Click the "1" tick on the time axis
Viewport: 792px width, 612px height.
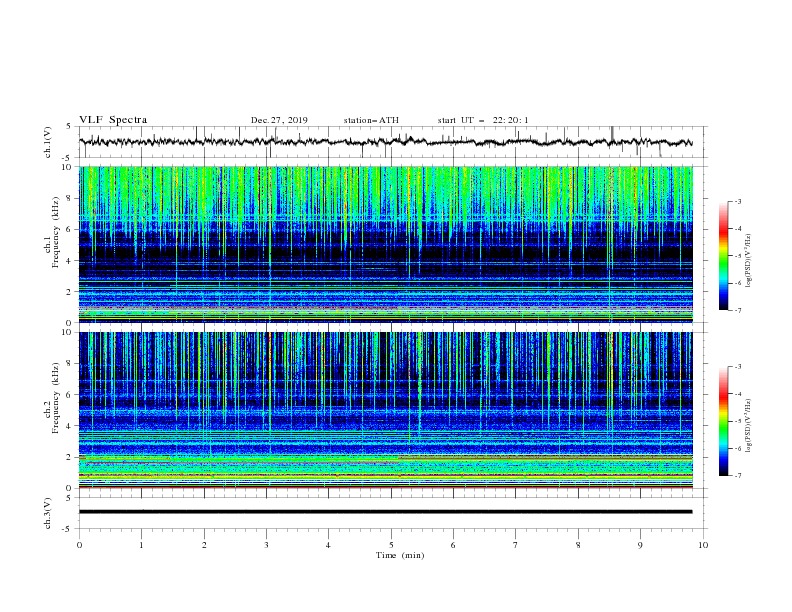[141, 545]
